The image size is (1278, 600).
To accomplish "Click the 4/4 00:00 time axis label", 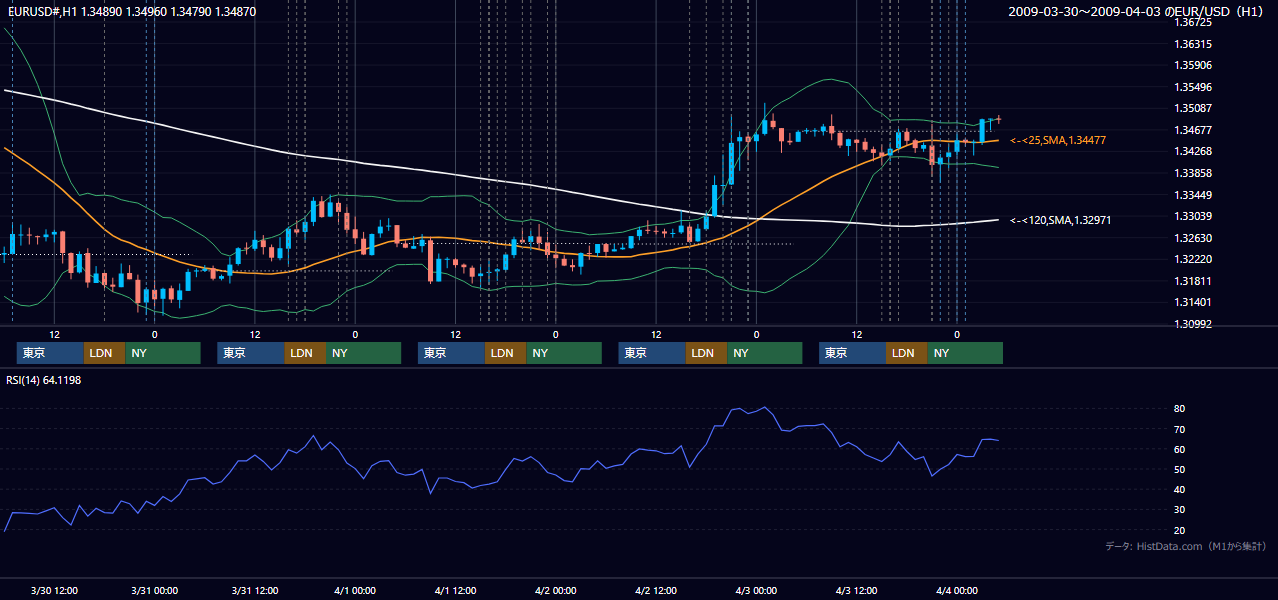I will coord(957,590).
